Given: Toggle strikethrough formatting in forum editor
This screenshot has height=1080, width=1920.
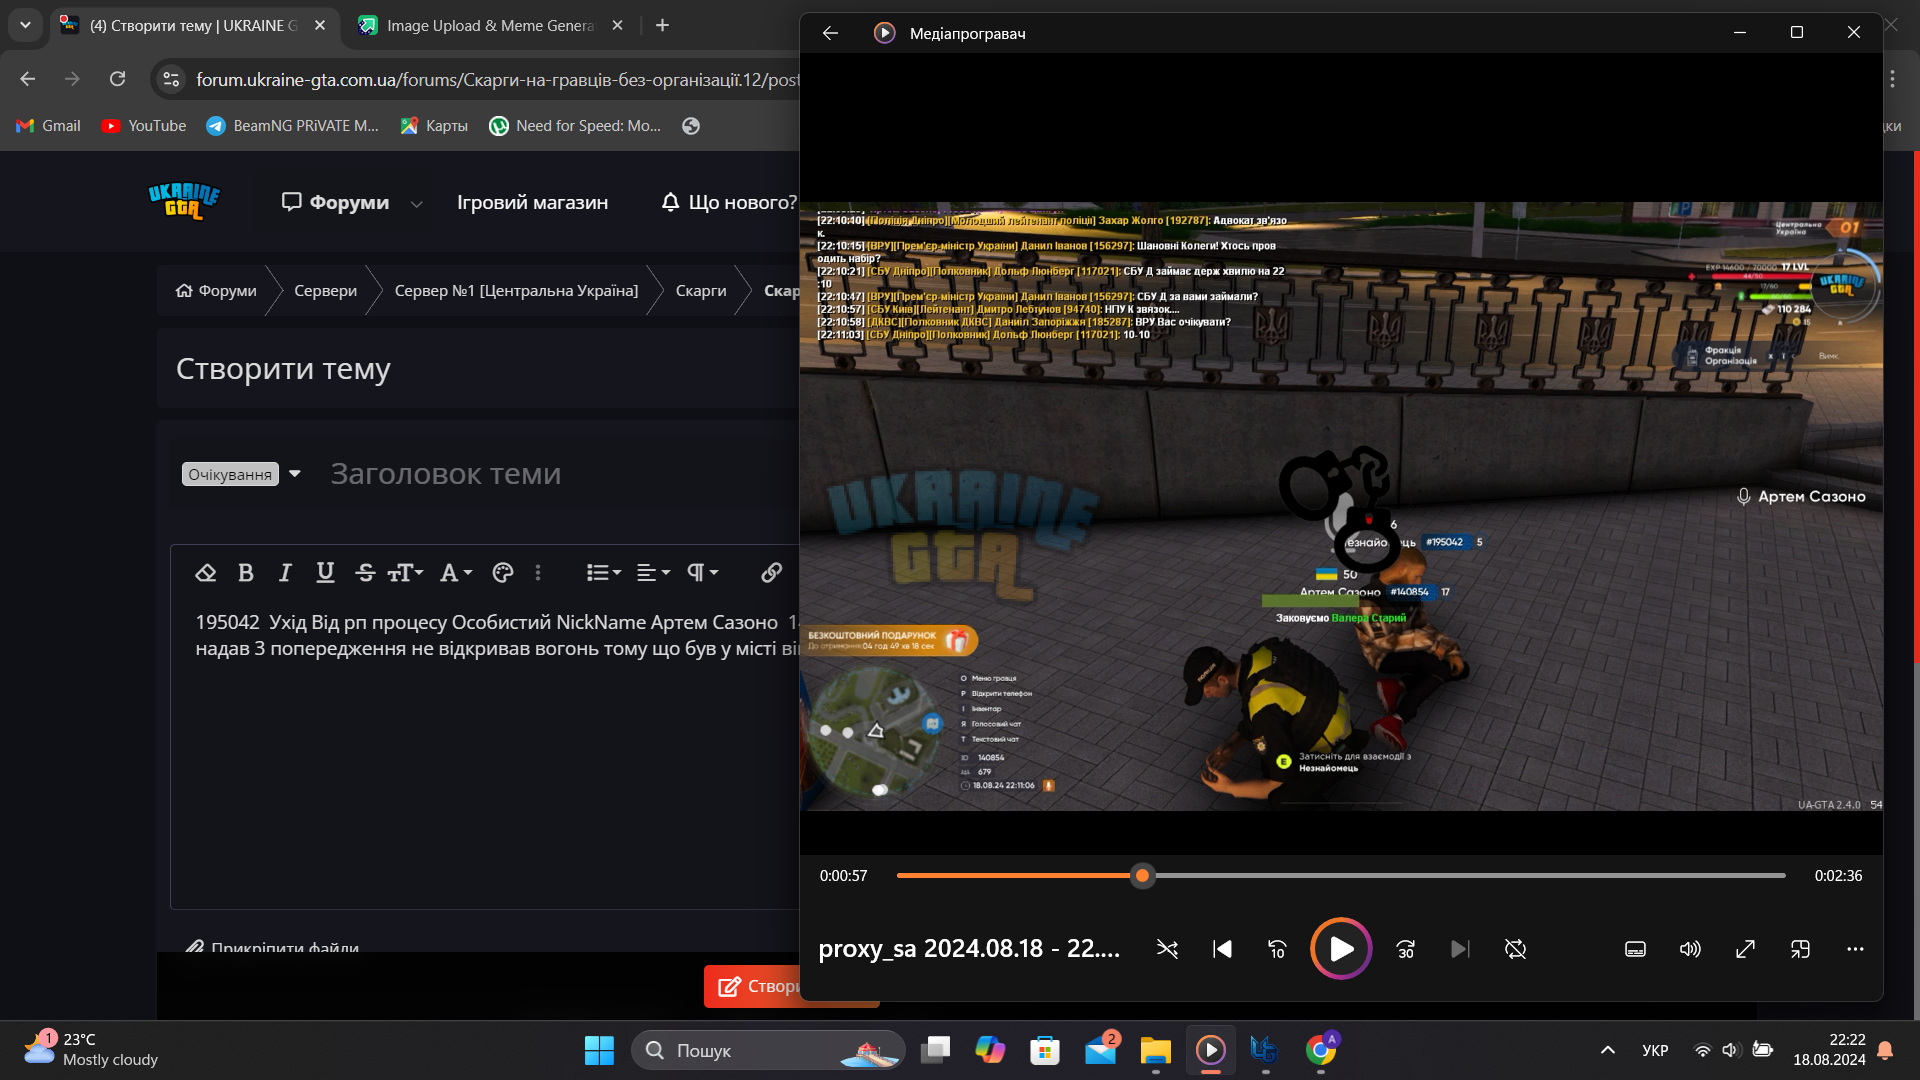Looking at the screenshot, I should 365,573.
